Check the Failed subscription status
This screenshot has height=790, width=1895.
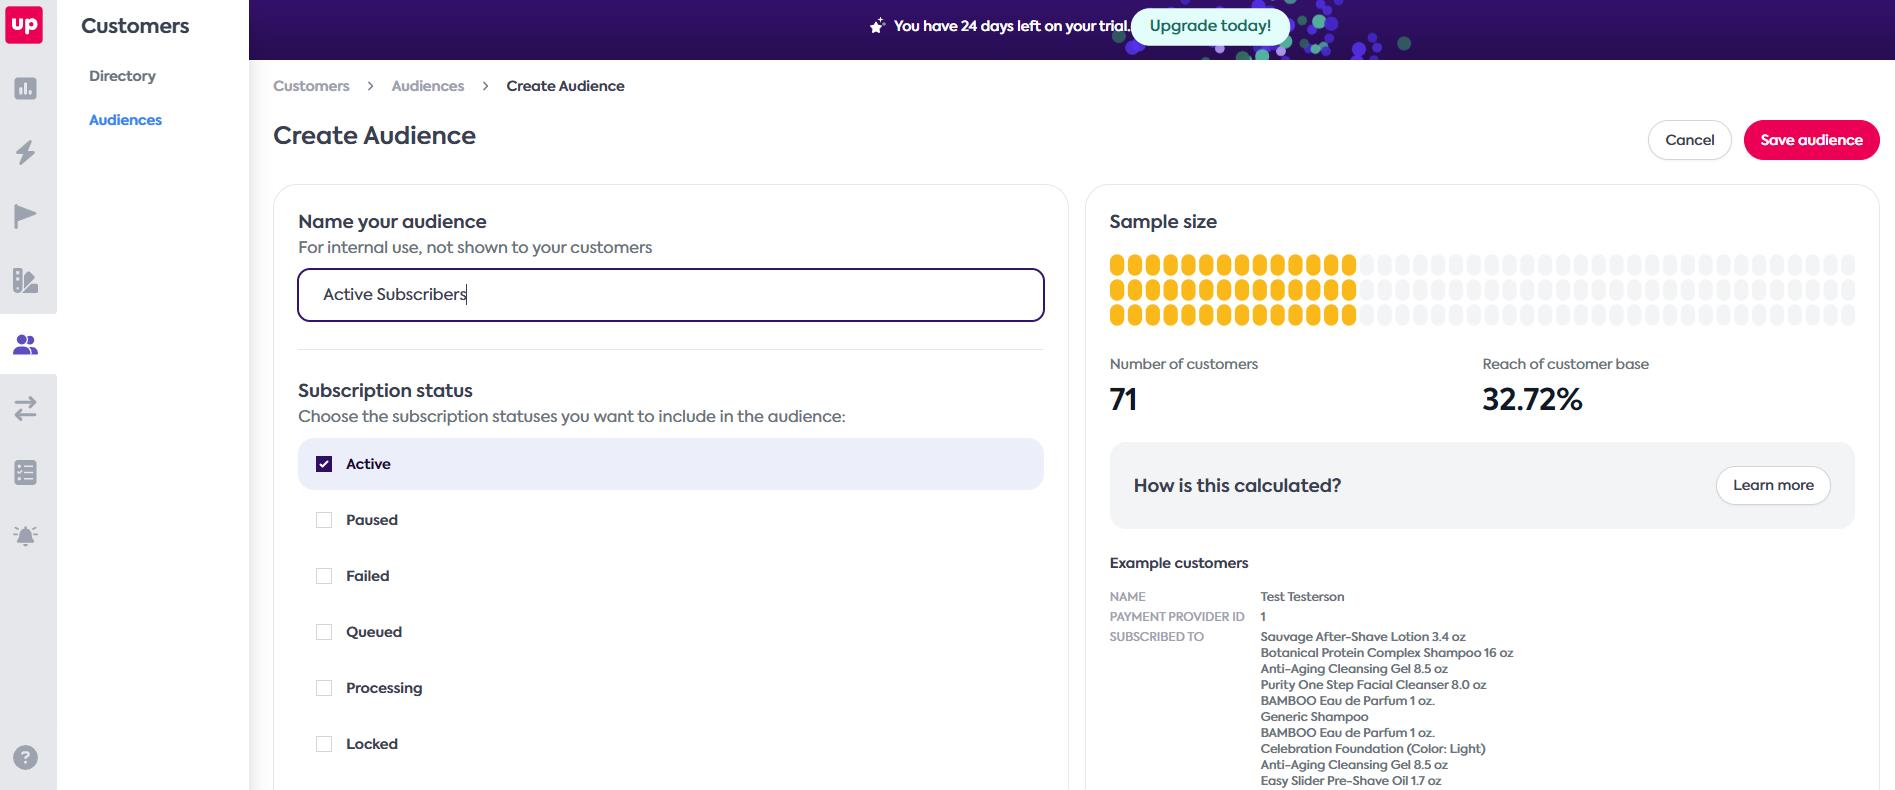point(324,576)
